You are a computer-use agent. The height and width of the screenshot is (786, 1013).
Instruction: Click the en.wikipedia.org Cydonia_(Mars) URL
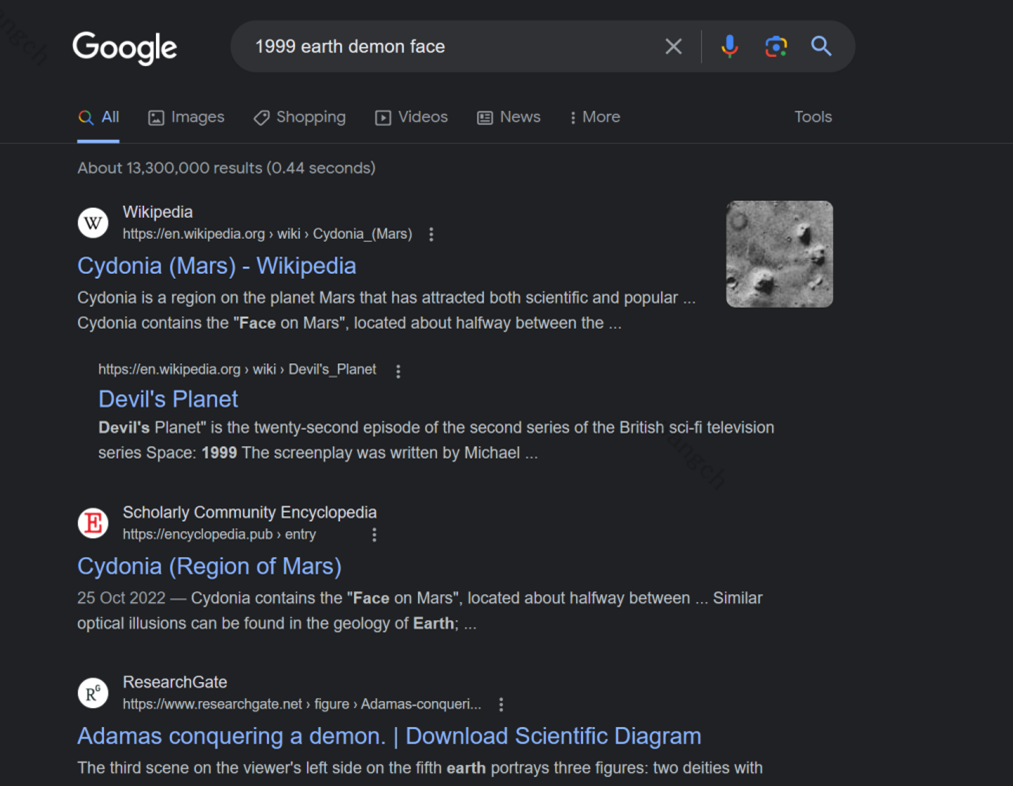(x=267, y=234)
